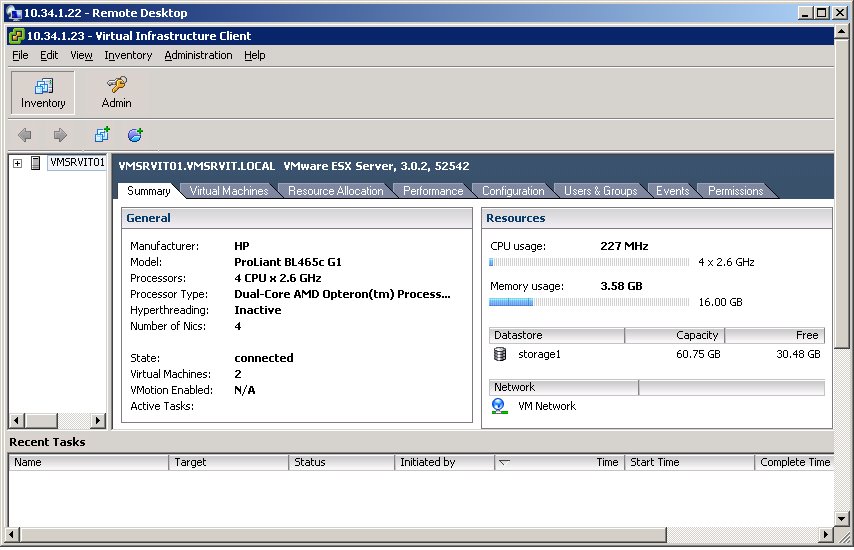Screen dimensions: 854x550
Task: Switch to the Virtual Machines tab
Action: pos(229,191)
